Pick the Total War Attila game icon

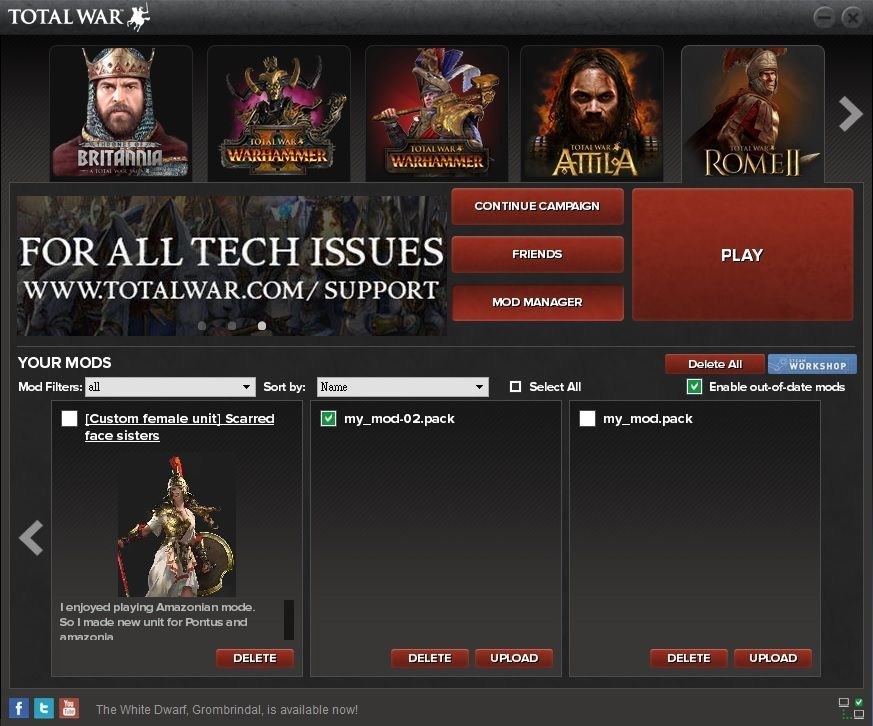(594, 113)
